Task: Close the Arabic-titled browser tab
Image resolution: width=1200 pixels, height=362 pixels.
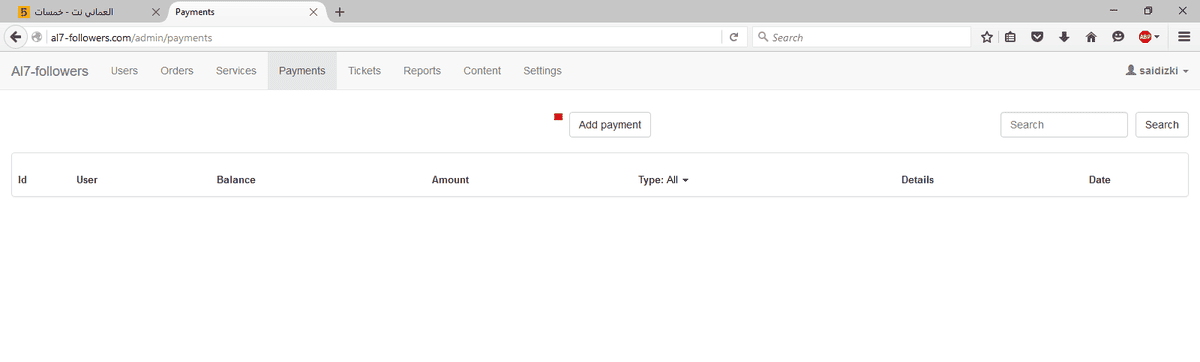Action: click(x=155, y=12)
